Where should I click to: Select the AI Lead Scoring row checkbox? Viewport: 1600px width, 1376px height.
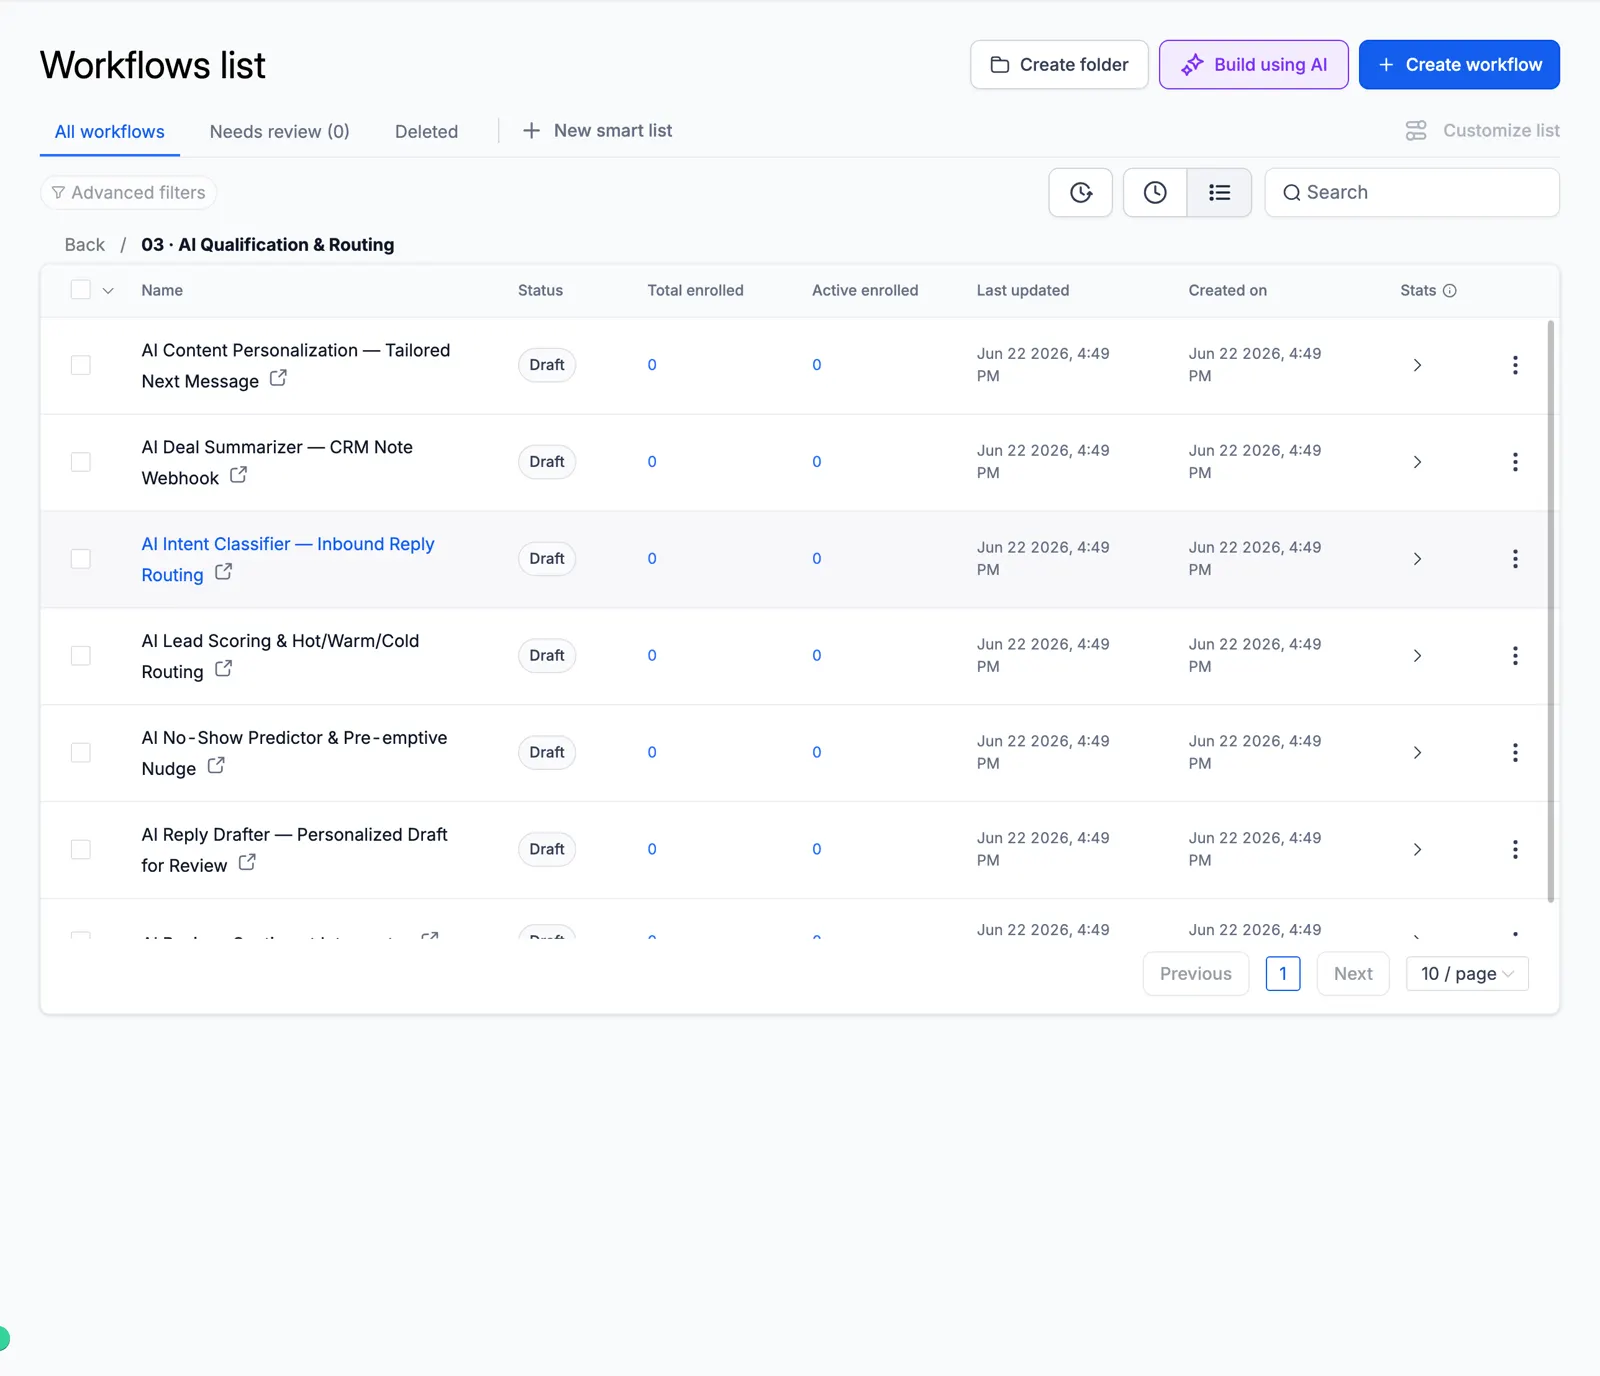click(x=81, y=656)
